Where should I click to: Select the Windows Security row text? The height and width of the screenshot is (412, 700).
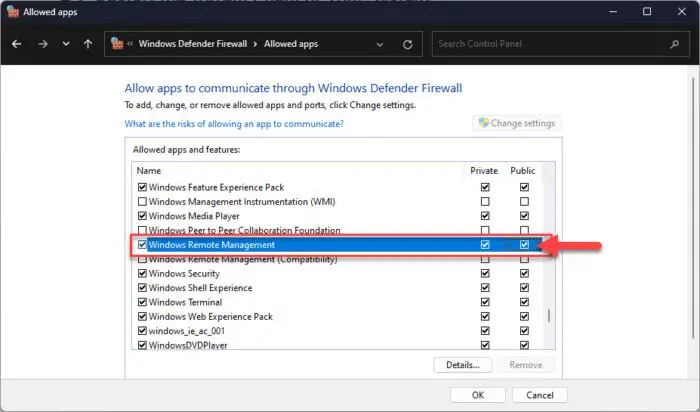pyautogui.click(x=184, y=273)
